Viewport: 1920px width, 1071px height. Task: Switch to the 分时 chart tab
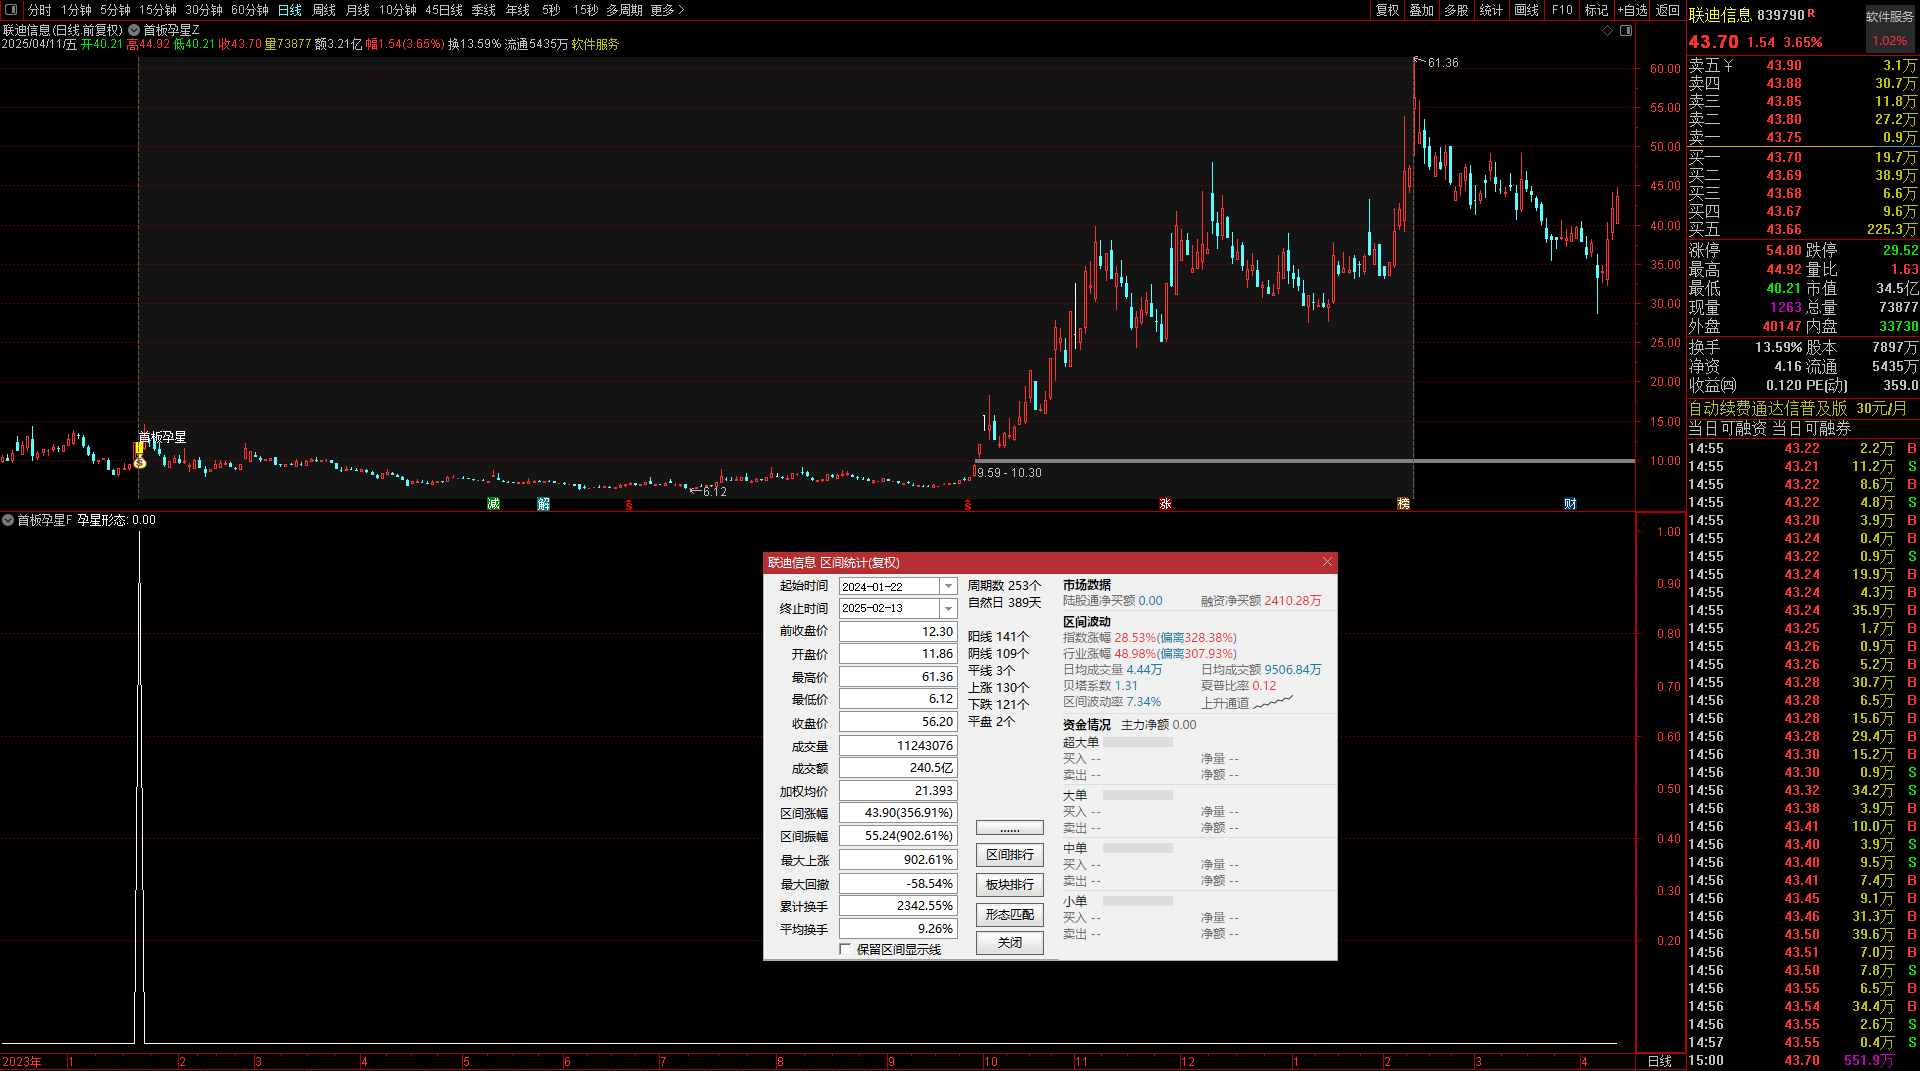39,10
